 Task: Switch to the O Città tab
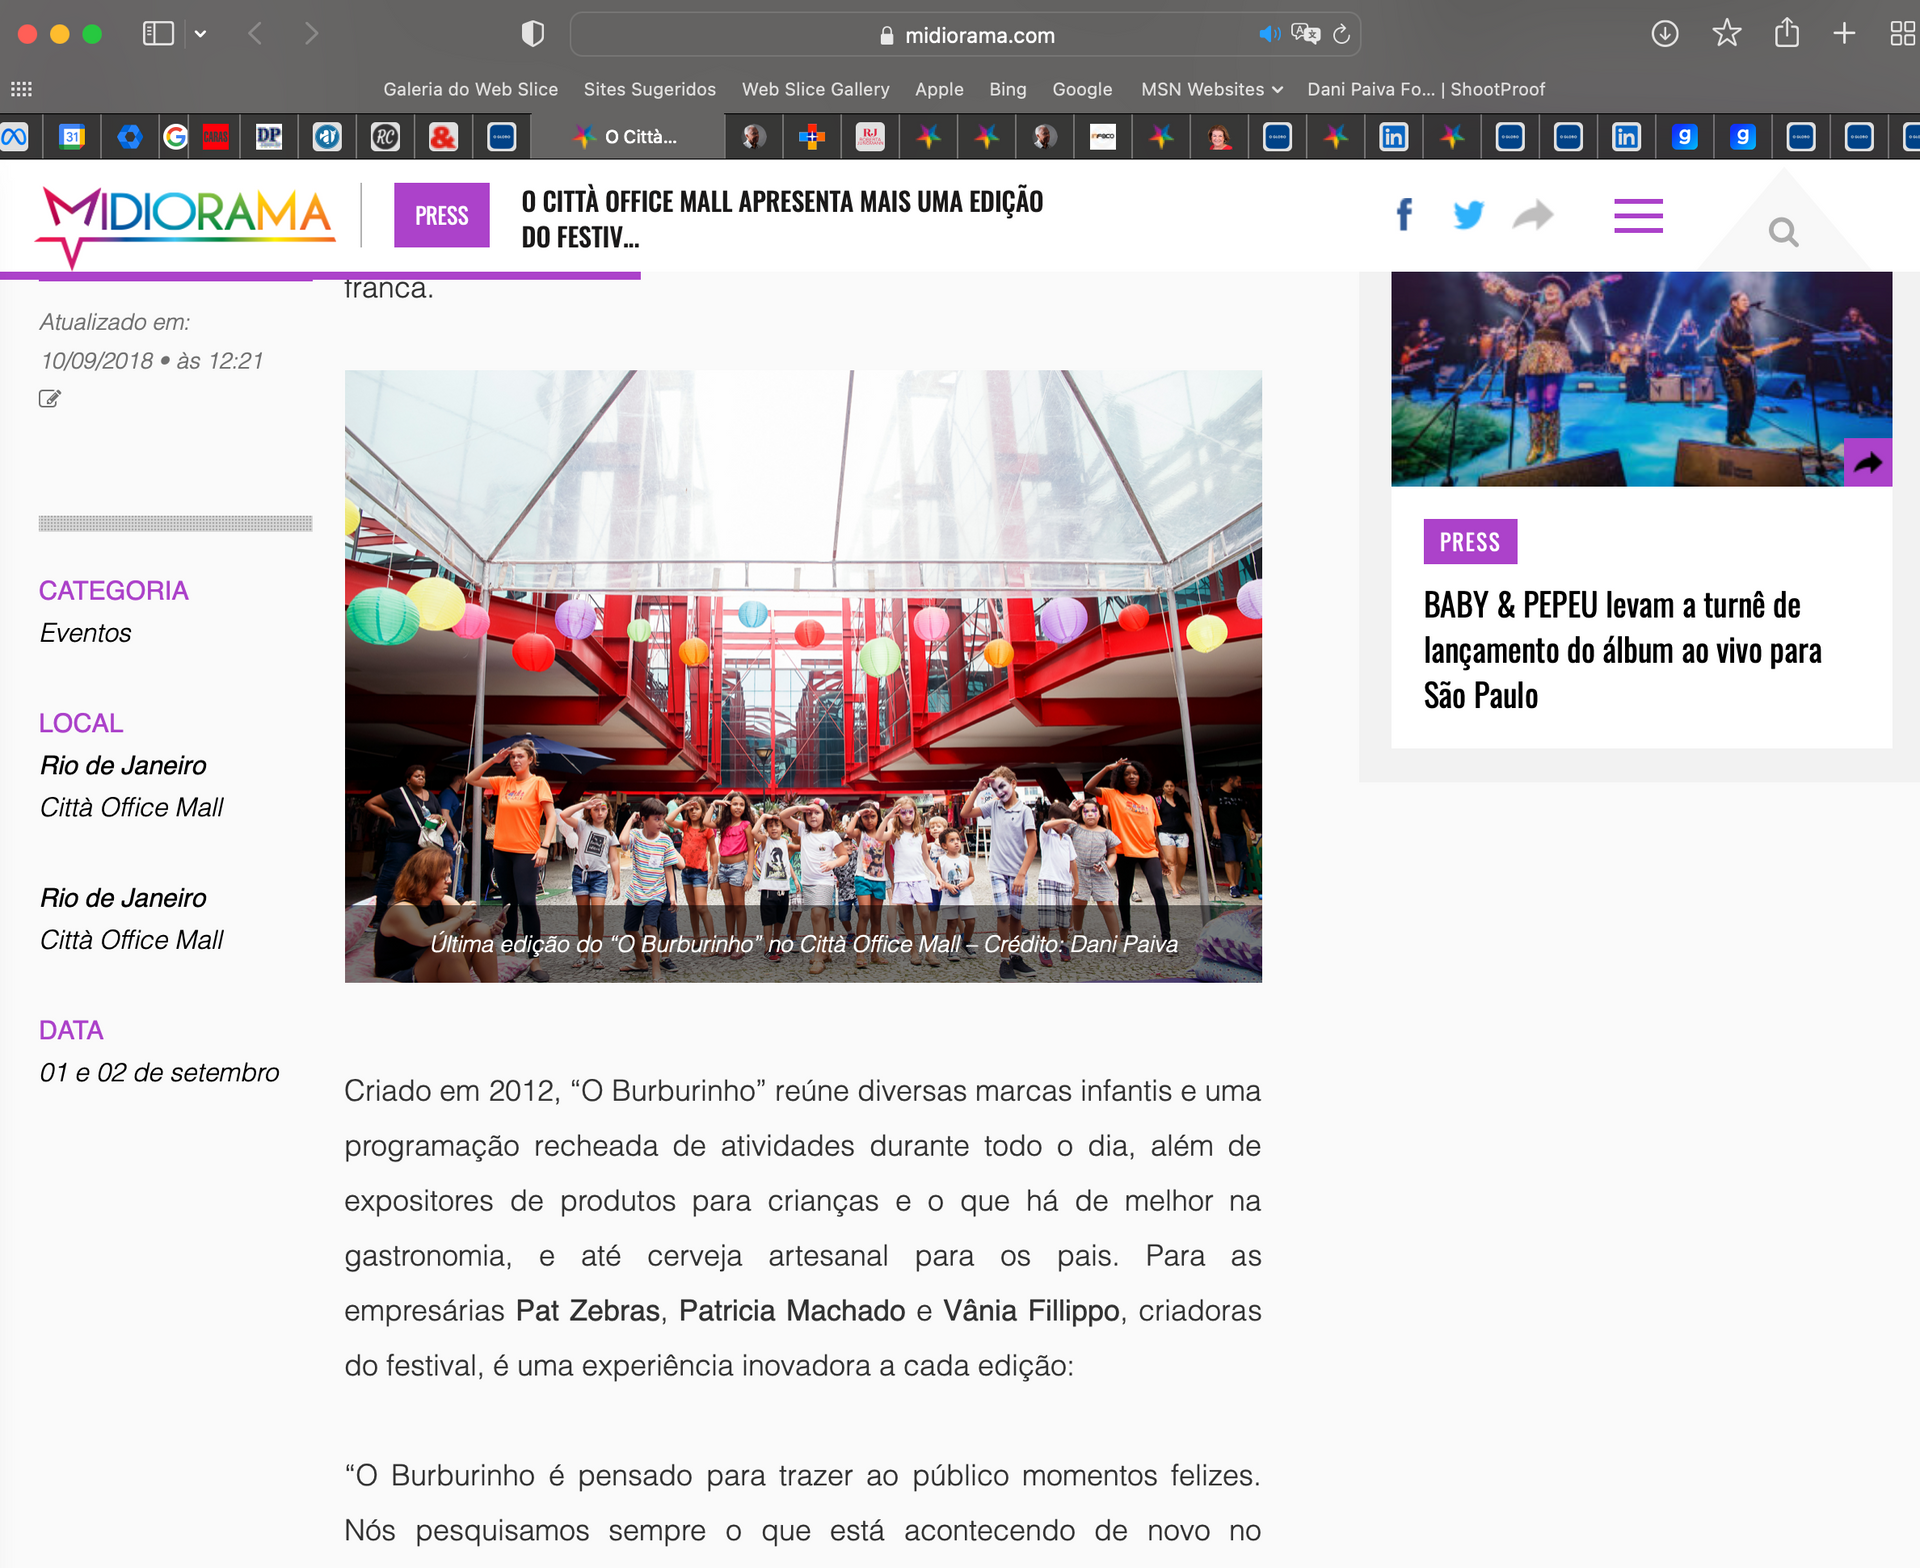(628, 137)
